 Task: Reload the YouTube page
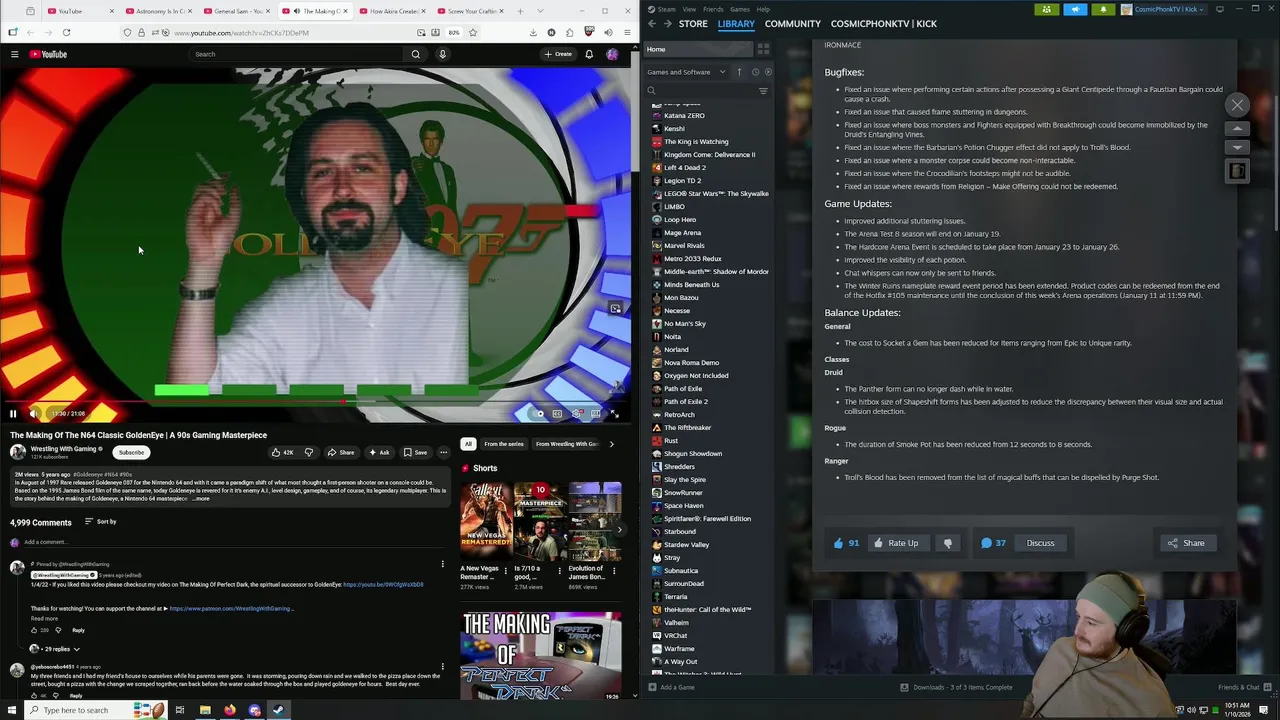66,32
